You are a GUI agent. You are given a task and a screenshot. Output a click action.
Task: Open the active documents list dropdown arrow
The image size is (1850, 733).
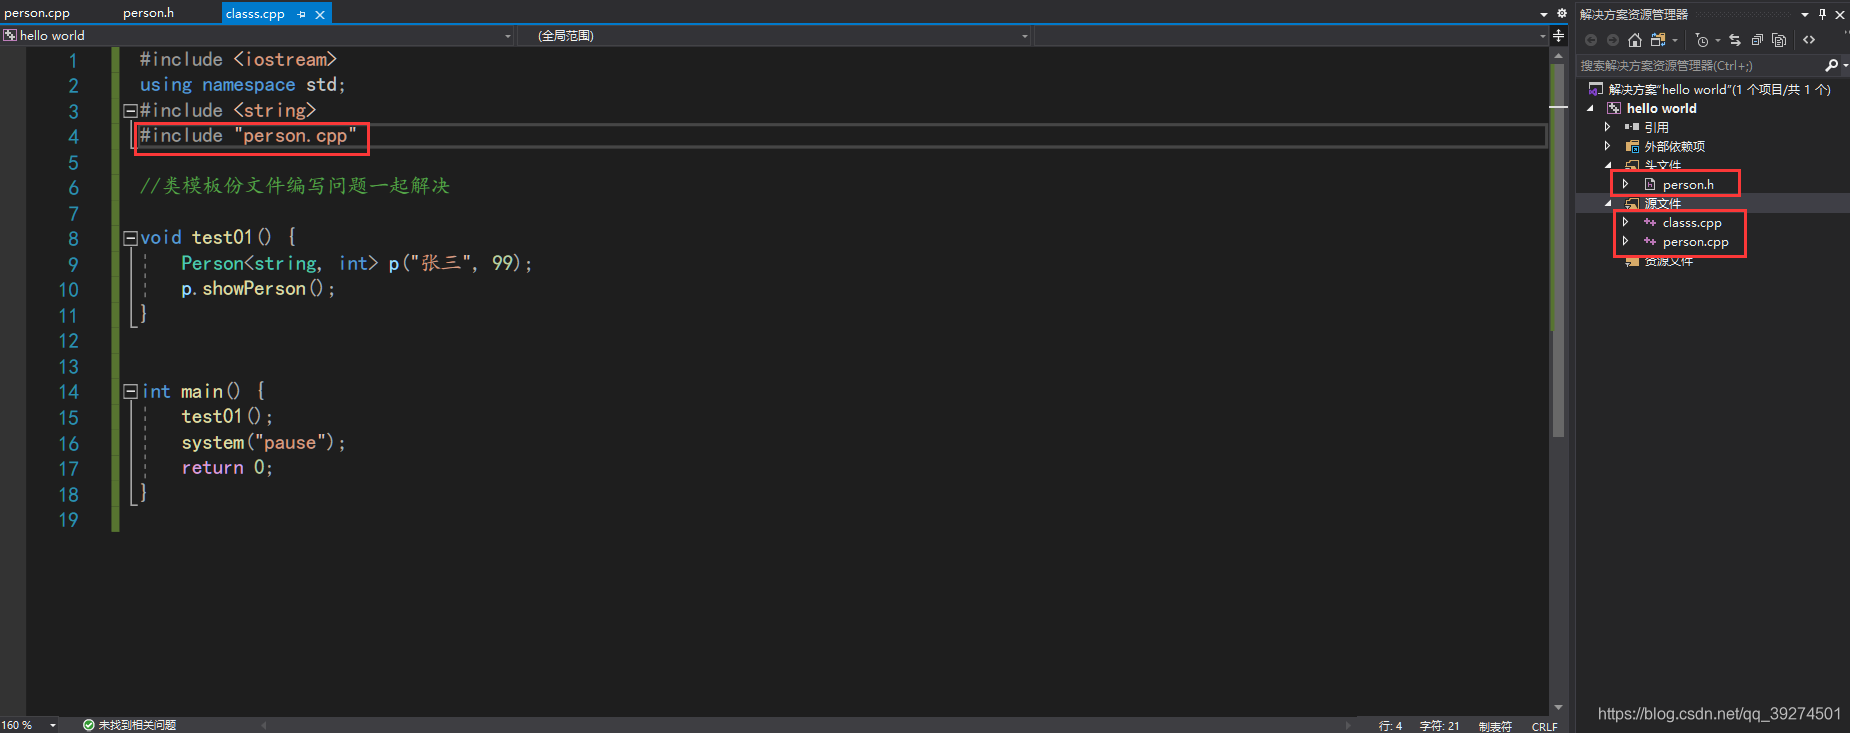[1544, 14]
